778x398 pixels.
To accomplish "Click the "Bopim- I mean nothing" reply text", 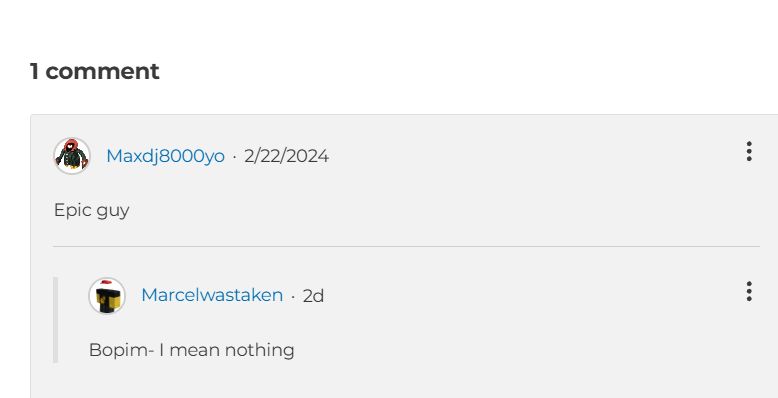I will point(192,350).
